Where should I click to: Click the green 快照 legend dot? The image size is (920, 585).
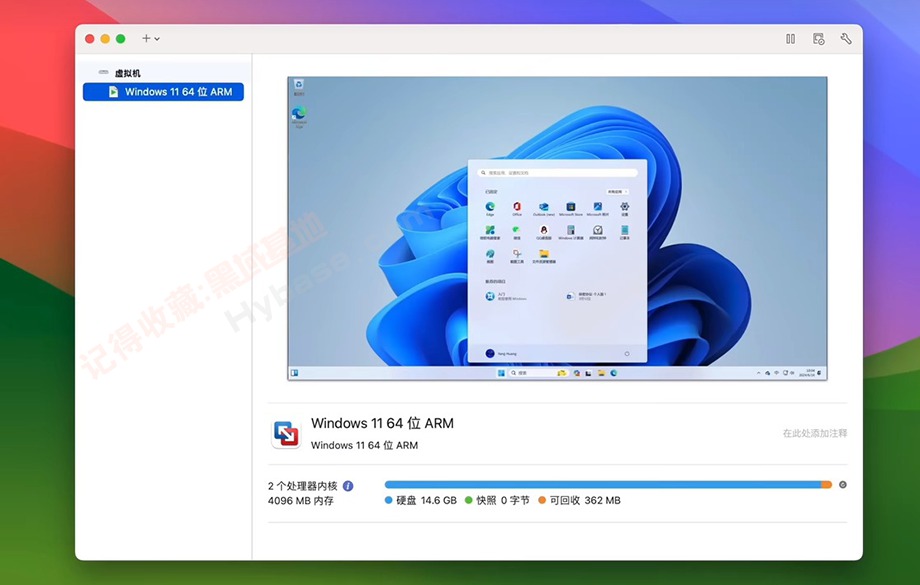(468, 500)
